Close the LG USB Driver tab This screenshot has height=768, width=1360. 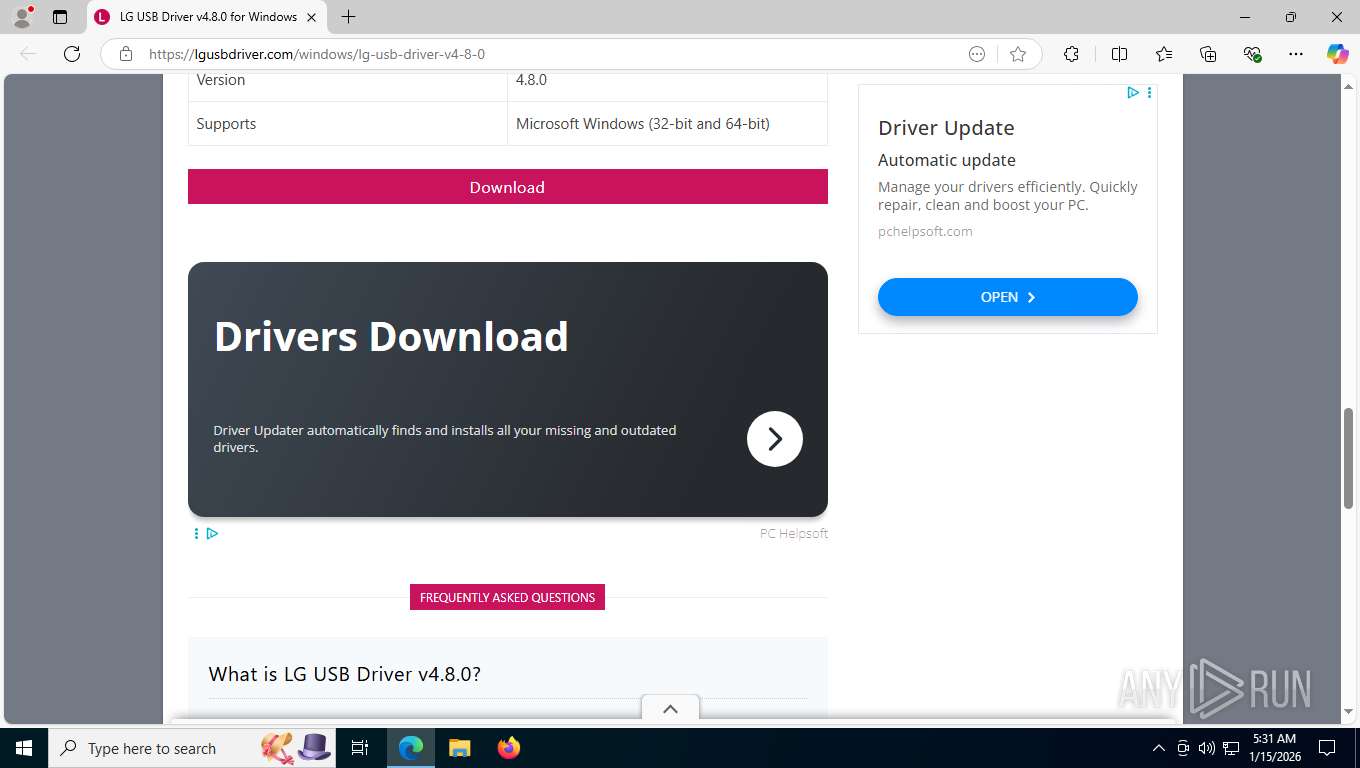(311, 17)
